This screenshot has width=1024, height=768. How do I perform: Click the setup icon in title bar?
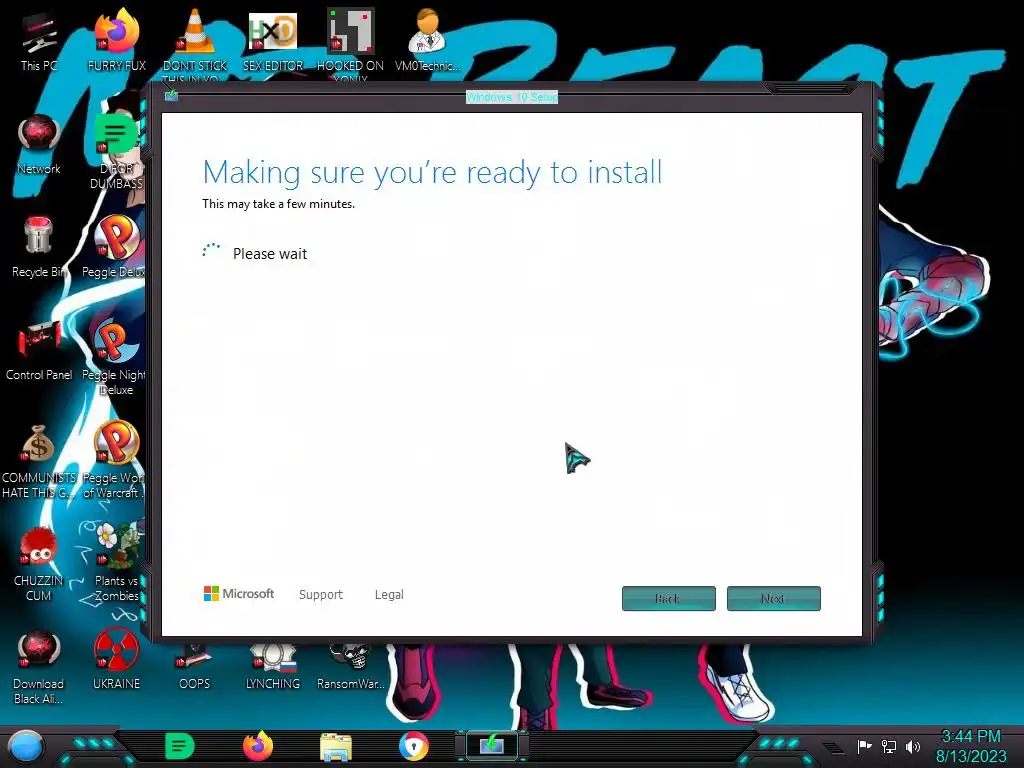point(171,96)
